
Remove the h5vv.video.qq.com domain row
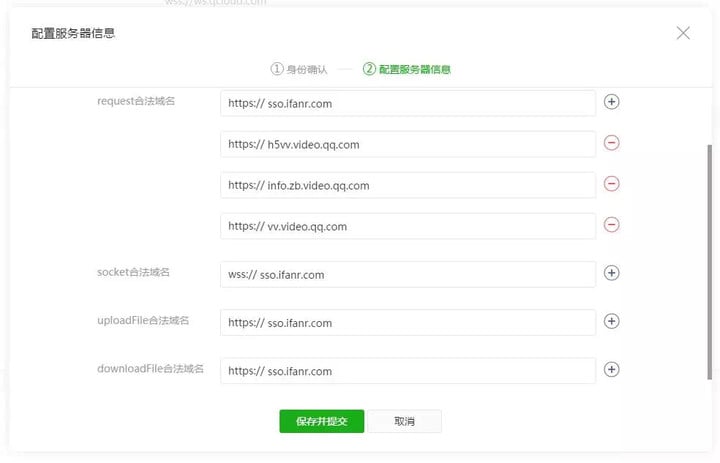click(x=611, y=143)
